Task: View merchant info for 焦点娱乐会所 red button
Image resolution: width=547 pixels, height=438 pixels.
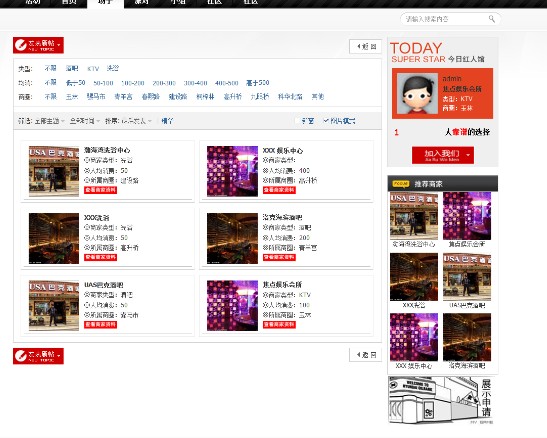Action: tap(279, 325)
